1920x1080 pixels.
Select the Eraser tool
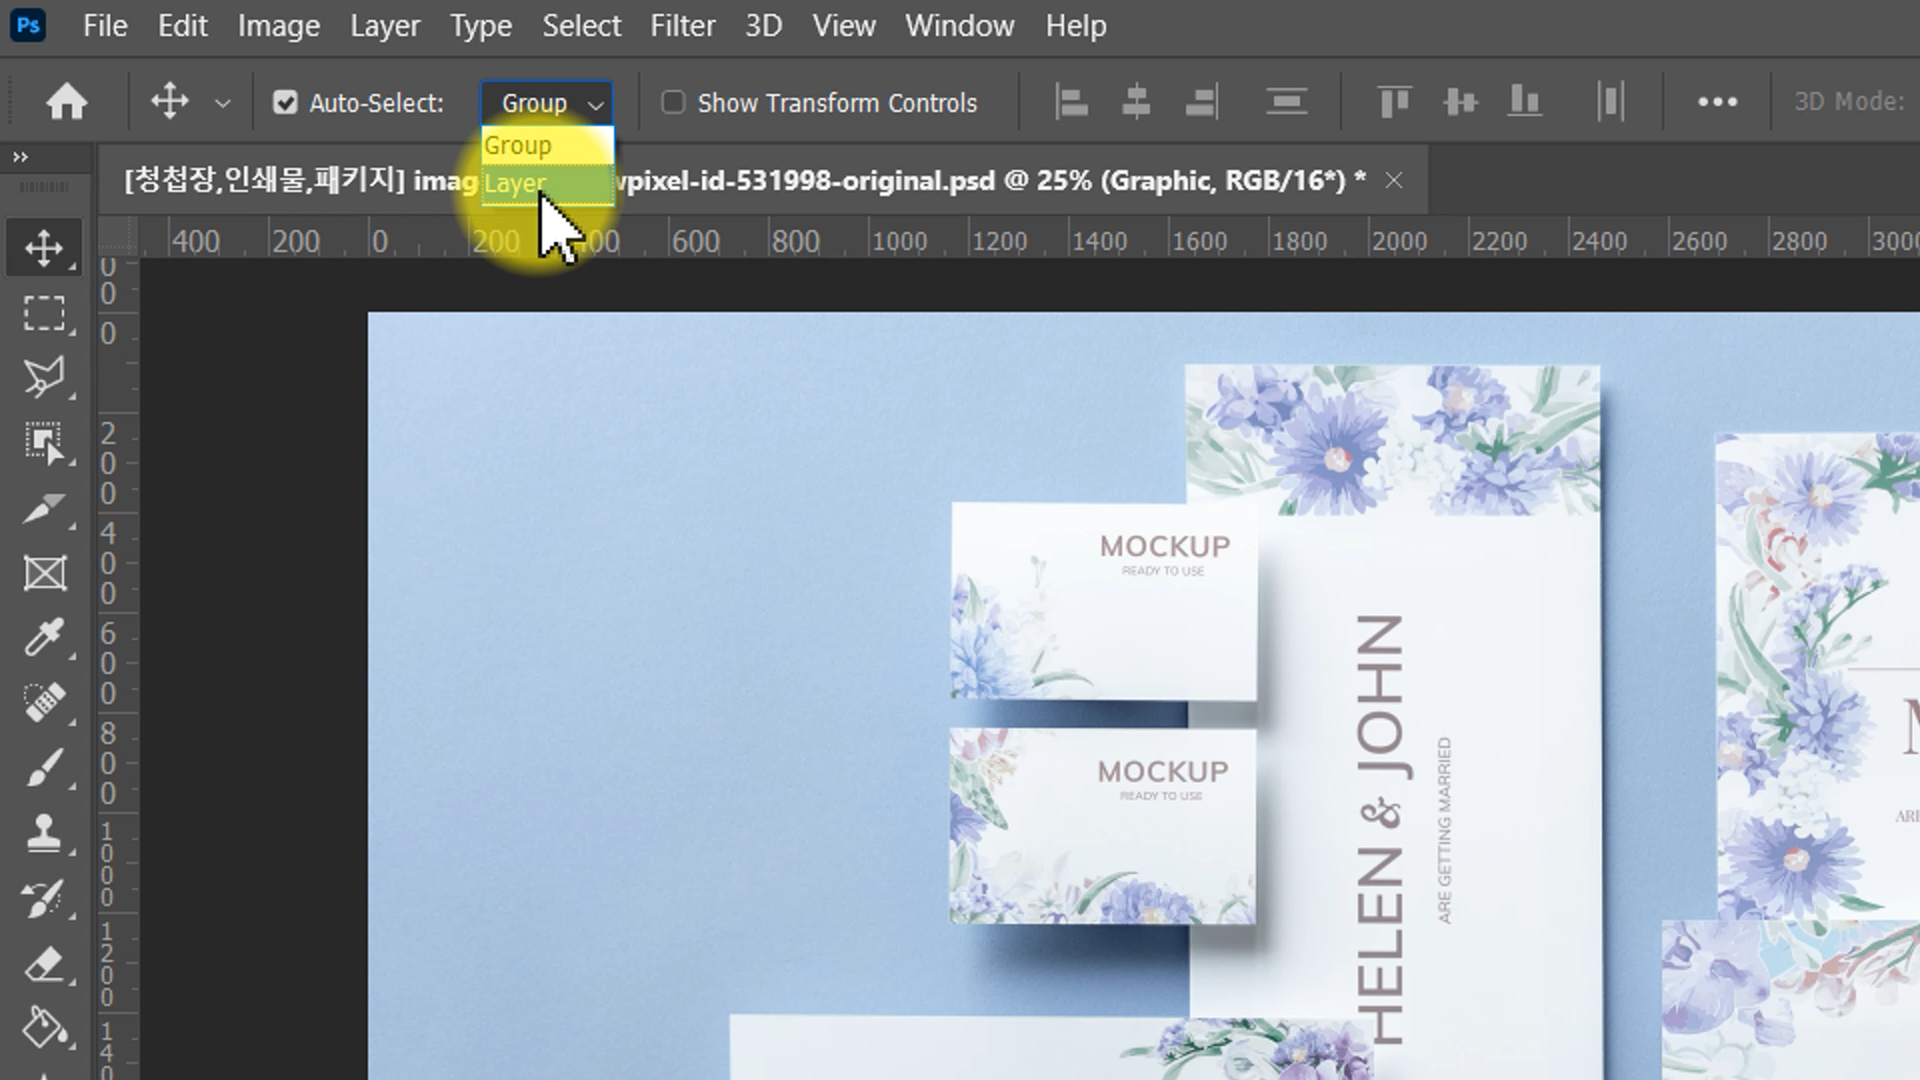[44, 965]
